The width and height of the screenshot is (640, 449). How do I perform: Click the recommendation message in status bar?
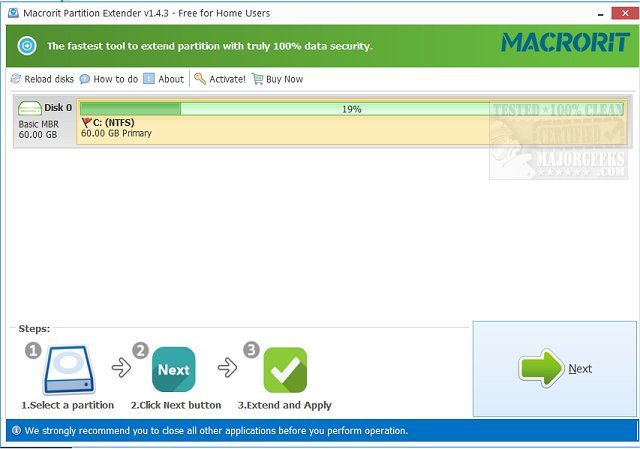[x=216, y=431]
